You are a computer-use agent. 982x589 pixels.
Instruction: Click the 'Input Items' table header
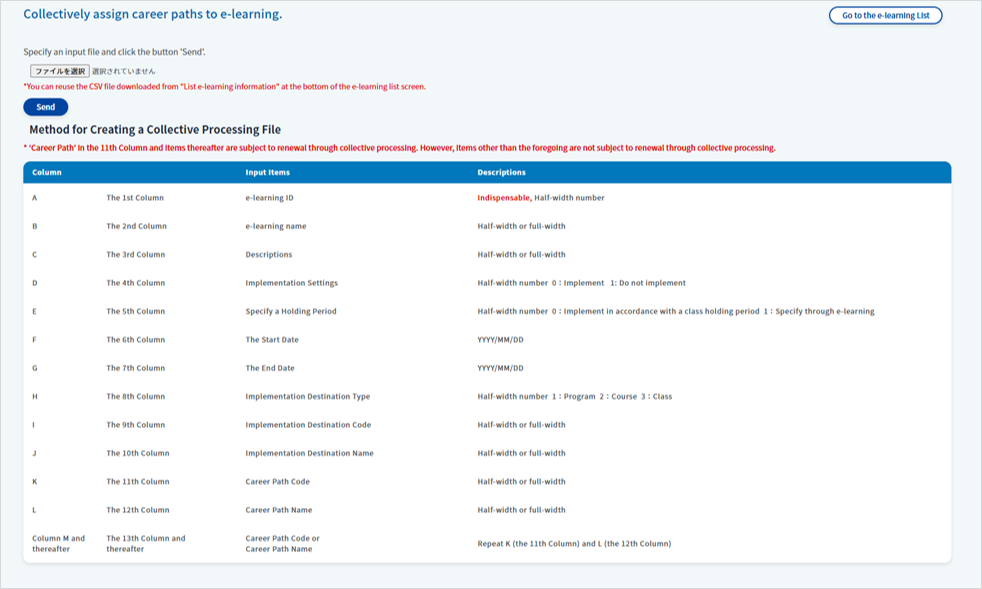tap(268, 172)
